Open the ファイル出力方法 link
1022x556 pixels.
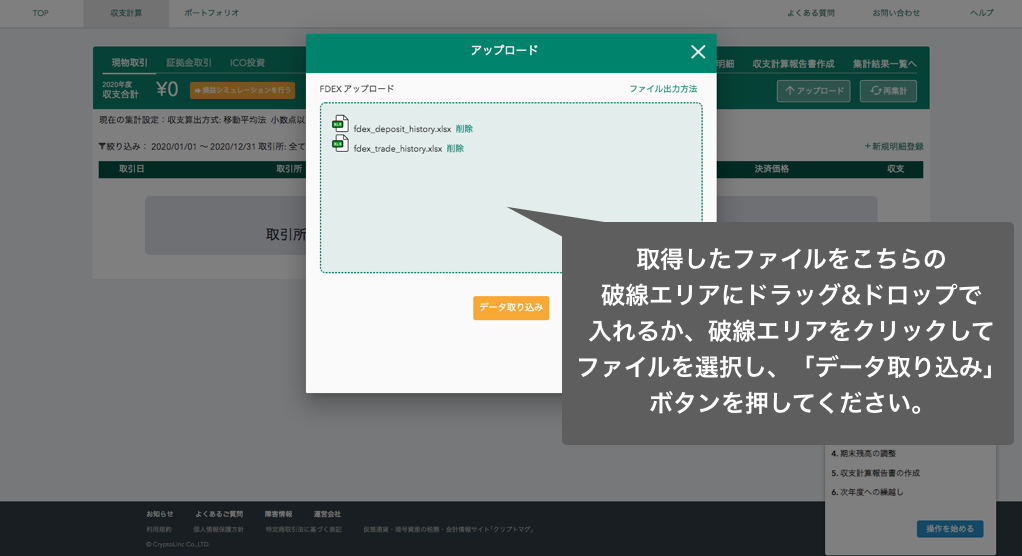[663, 89]
